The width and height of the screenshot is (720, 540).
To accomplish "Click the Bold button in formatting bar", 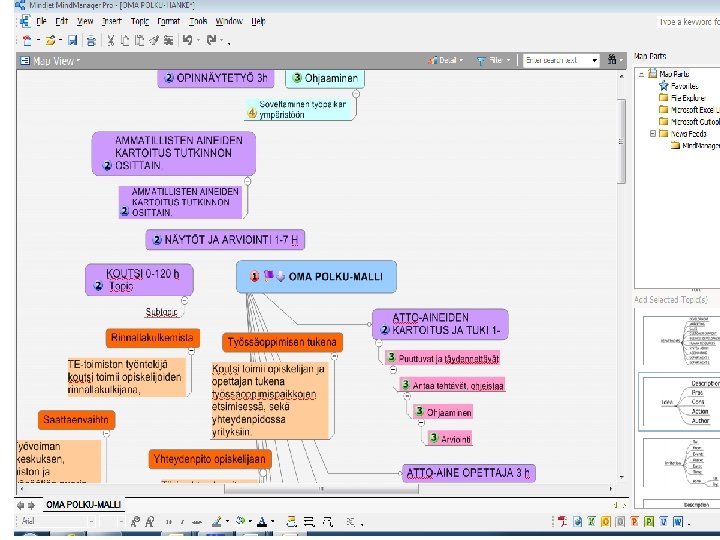I will (x=169, y=522).
